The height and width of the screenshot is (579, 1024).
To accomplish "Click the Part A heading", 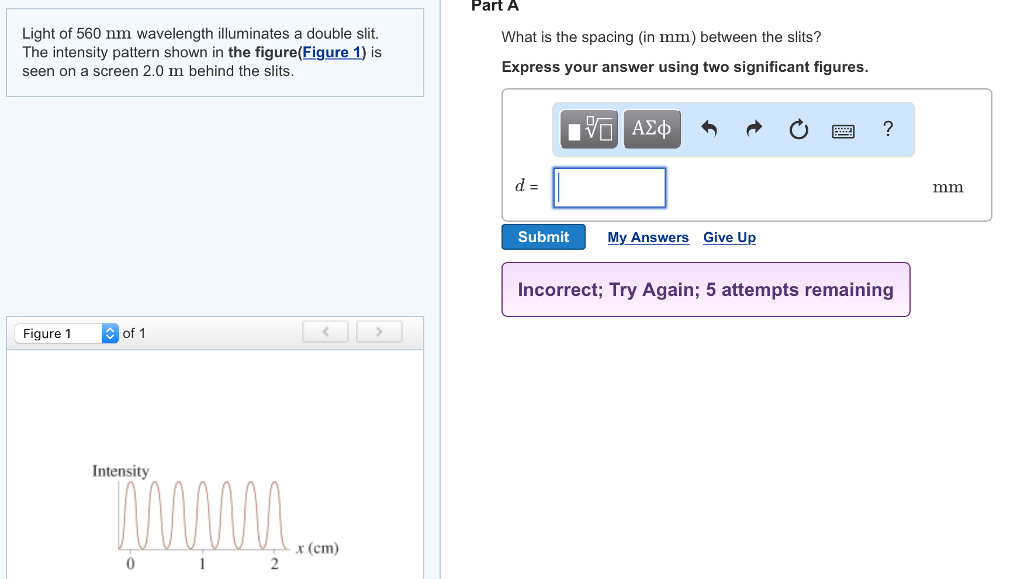I will [495, 6].
